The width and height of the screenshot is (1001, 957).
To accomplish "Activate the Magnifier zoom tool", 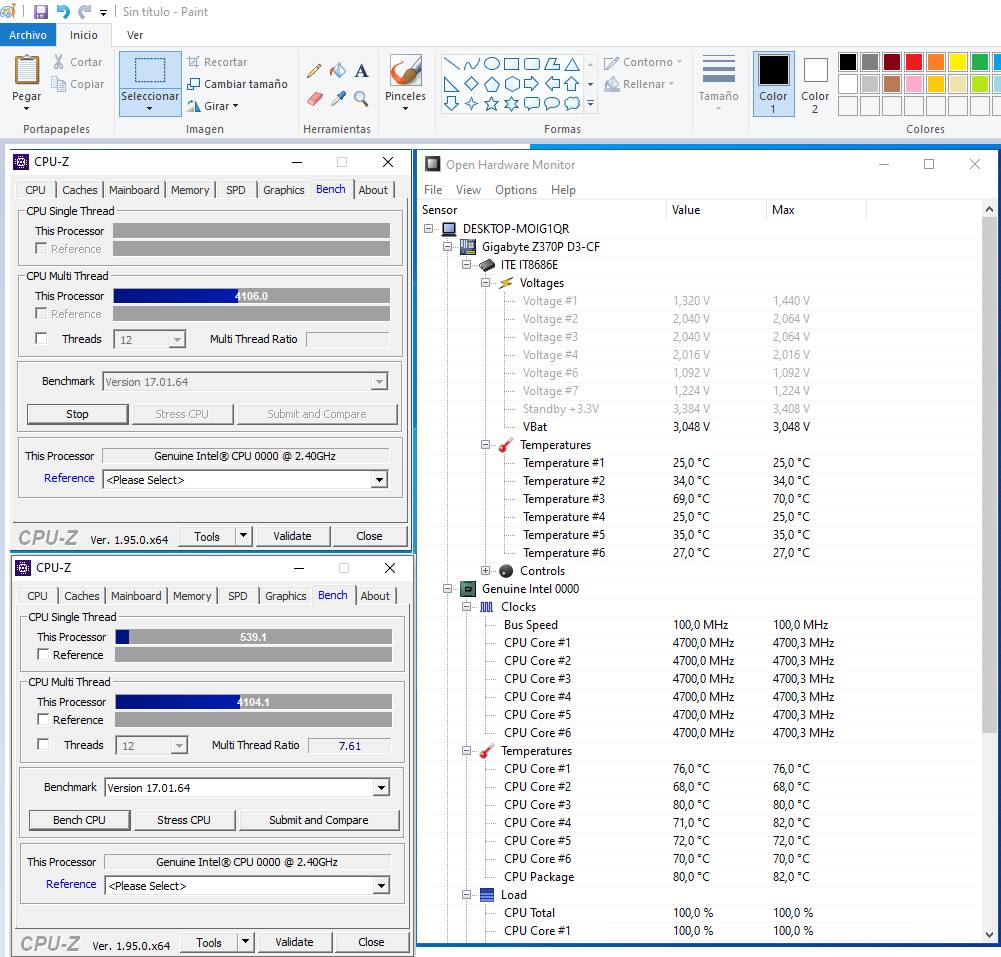I will pos(361,98).
